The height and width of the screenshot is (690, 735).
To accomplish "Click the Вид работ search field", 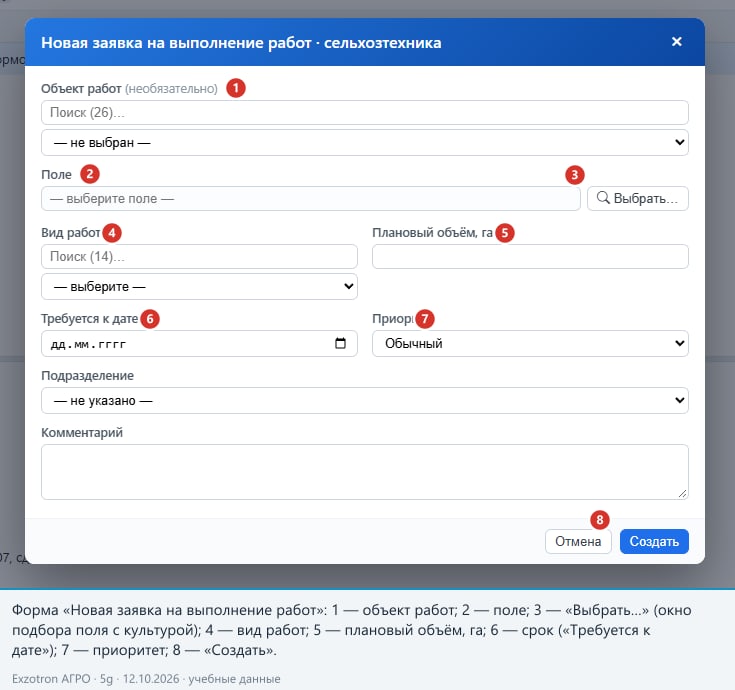I will coord(199,256).
